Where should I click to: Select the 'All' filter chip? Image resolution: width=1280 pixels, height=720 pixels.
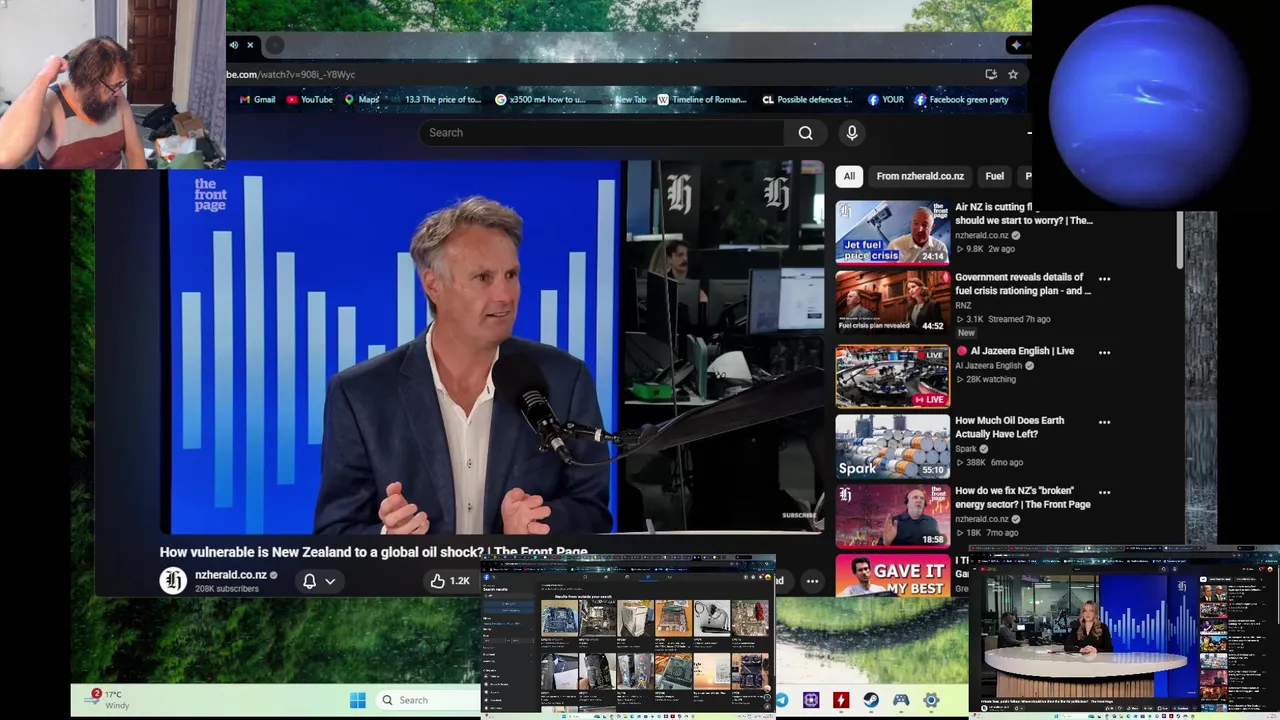coord(849,176)
